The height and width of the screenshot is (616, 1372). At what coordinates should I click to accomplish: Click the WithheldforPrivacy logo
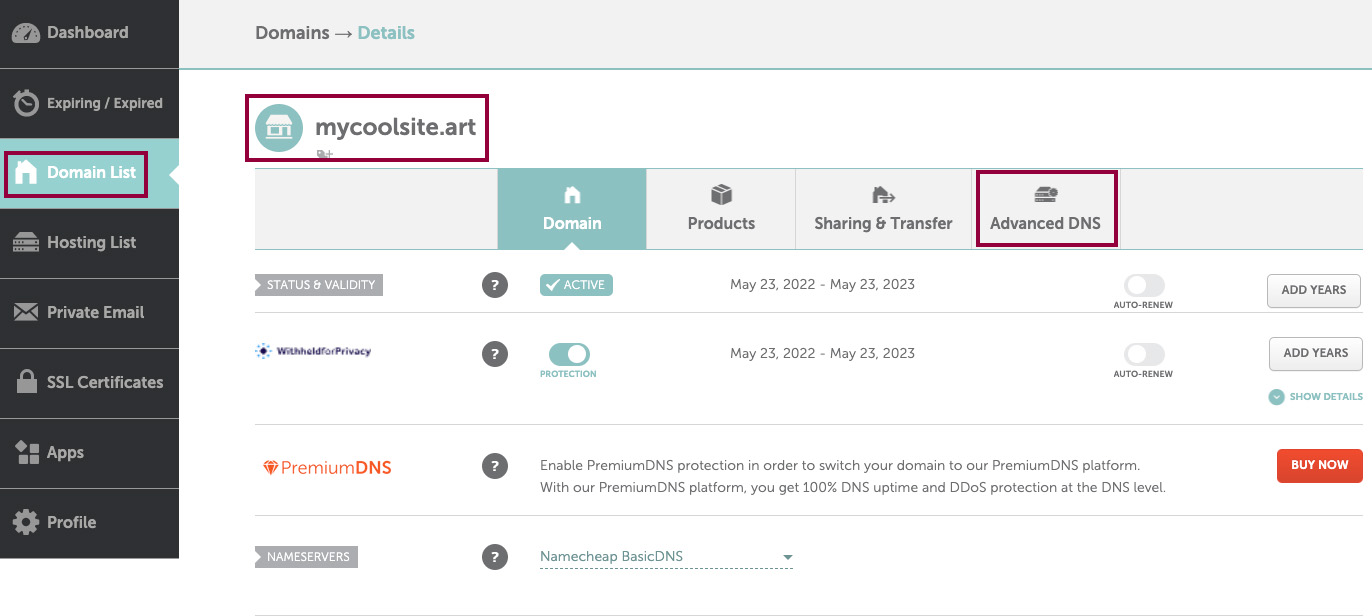point(313,351)
